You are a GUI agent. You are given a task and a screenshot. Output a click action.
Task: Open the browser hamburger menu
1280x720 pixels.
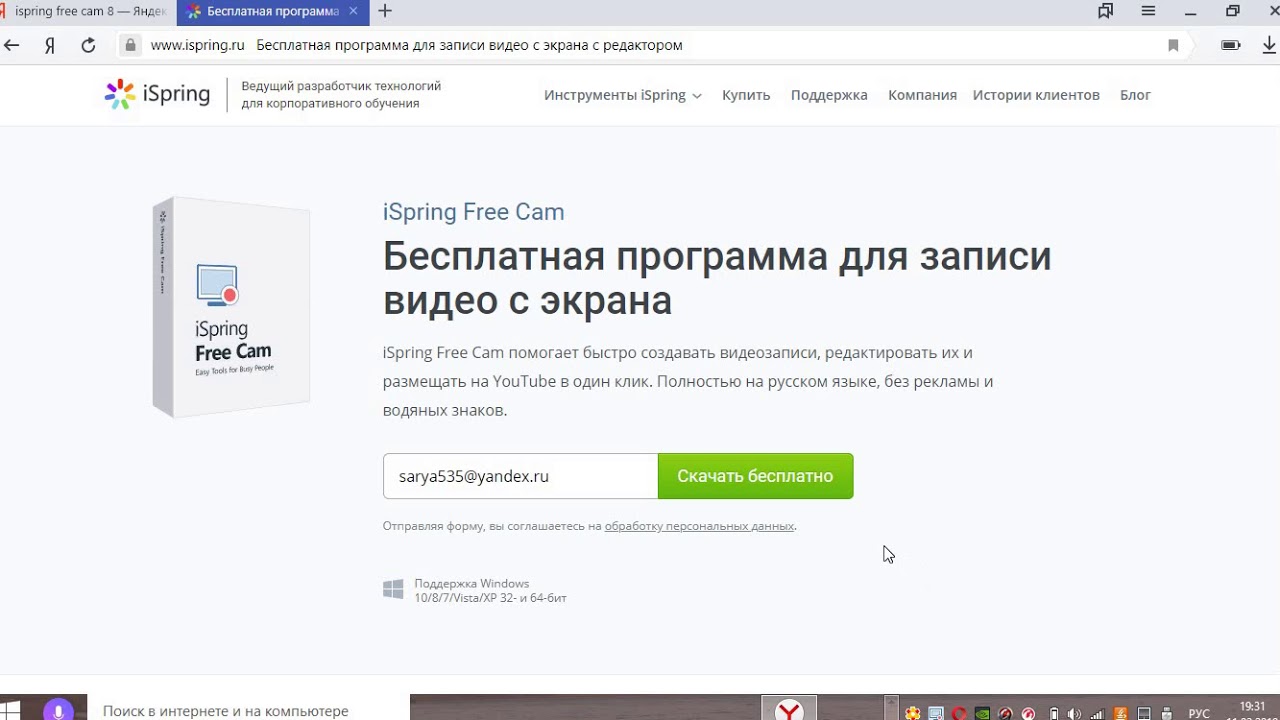point(1148,11)
